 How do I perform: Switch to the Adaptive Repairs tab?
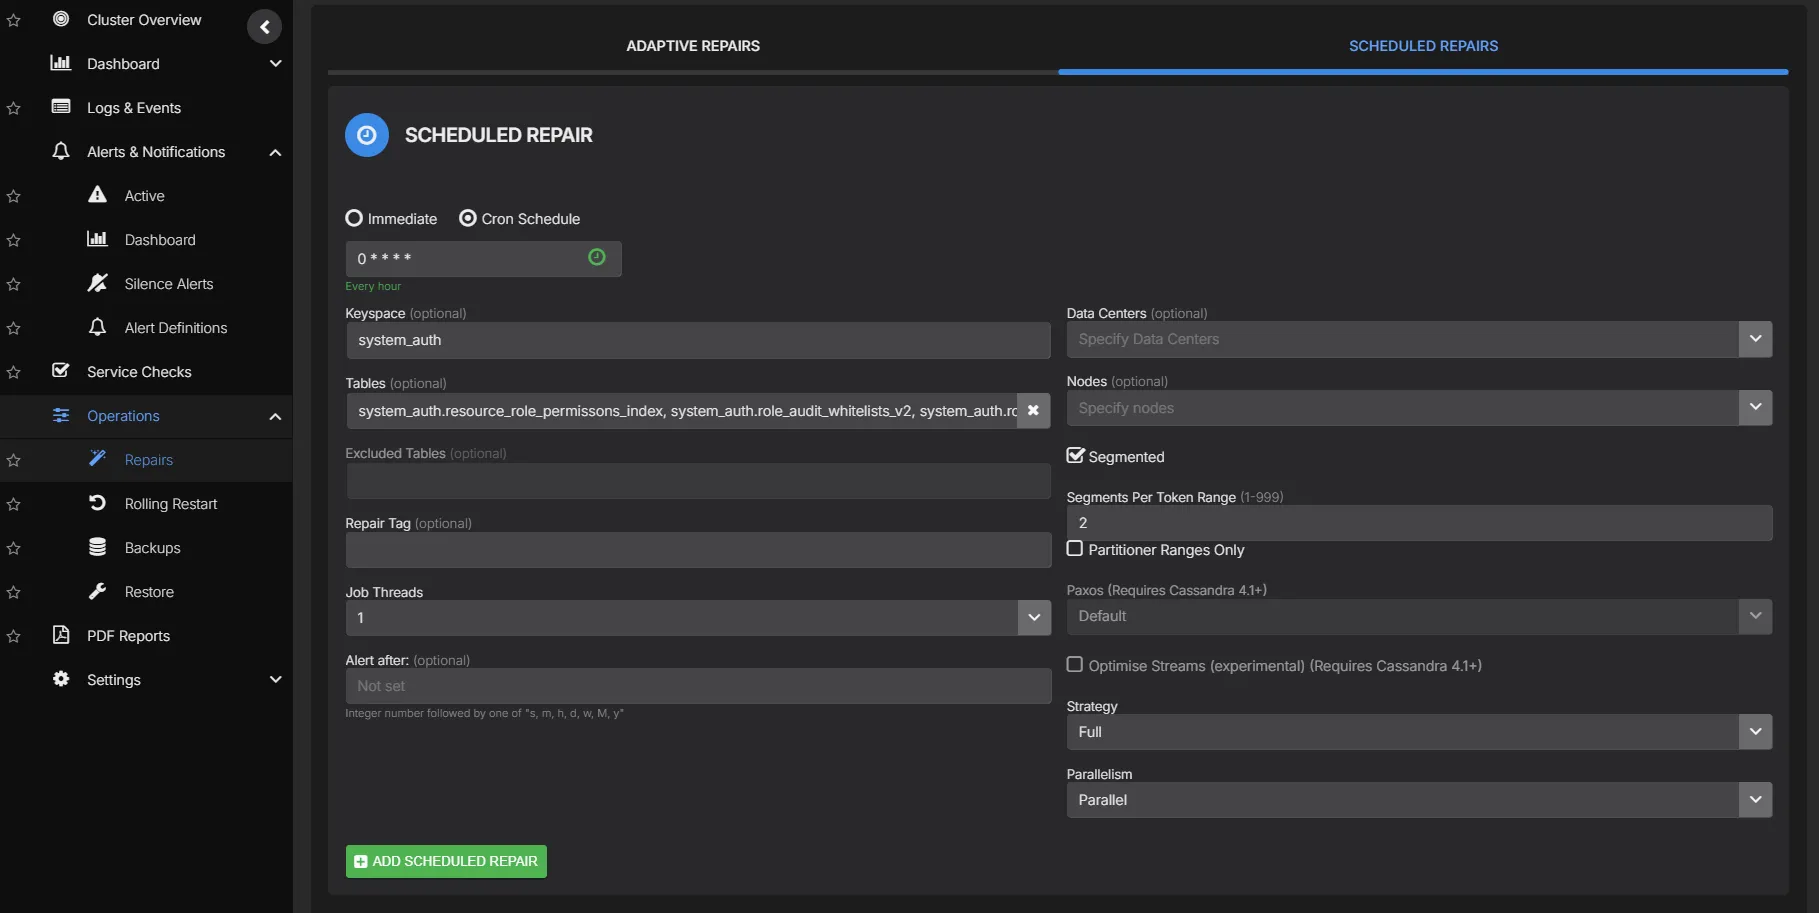692,46
